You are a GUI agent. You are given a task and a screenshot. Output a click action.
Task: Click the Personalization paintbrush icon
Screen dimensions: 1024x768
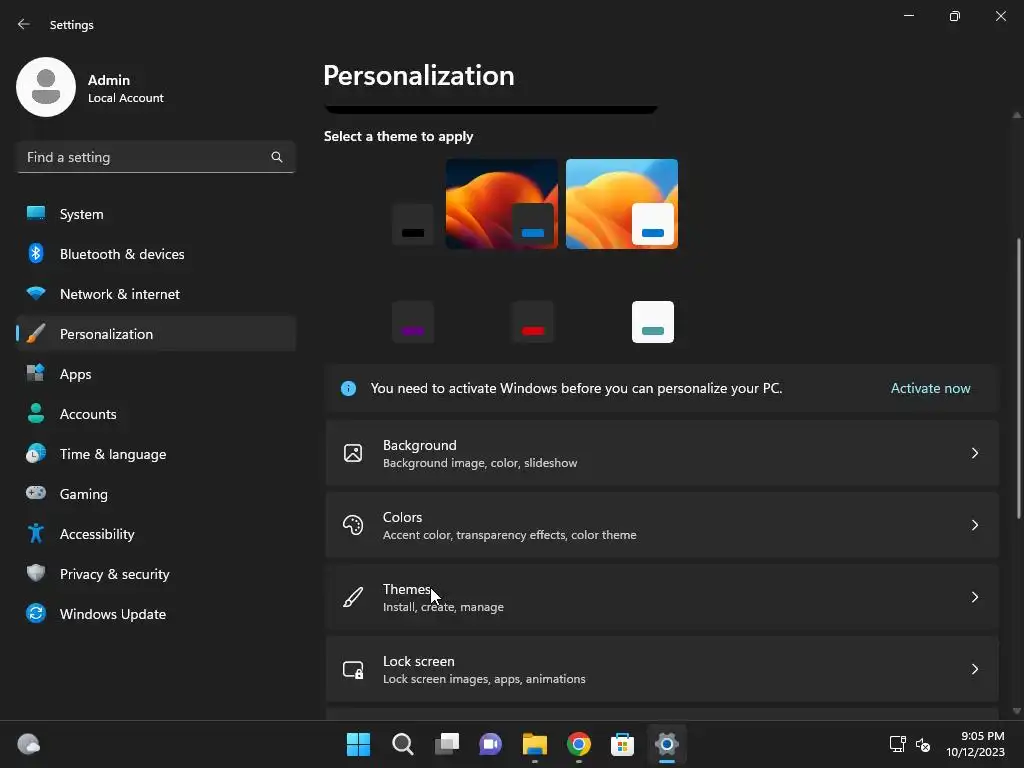point(36,333)
